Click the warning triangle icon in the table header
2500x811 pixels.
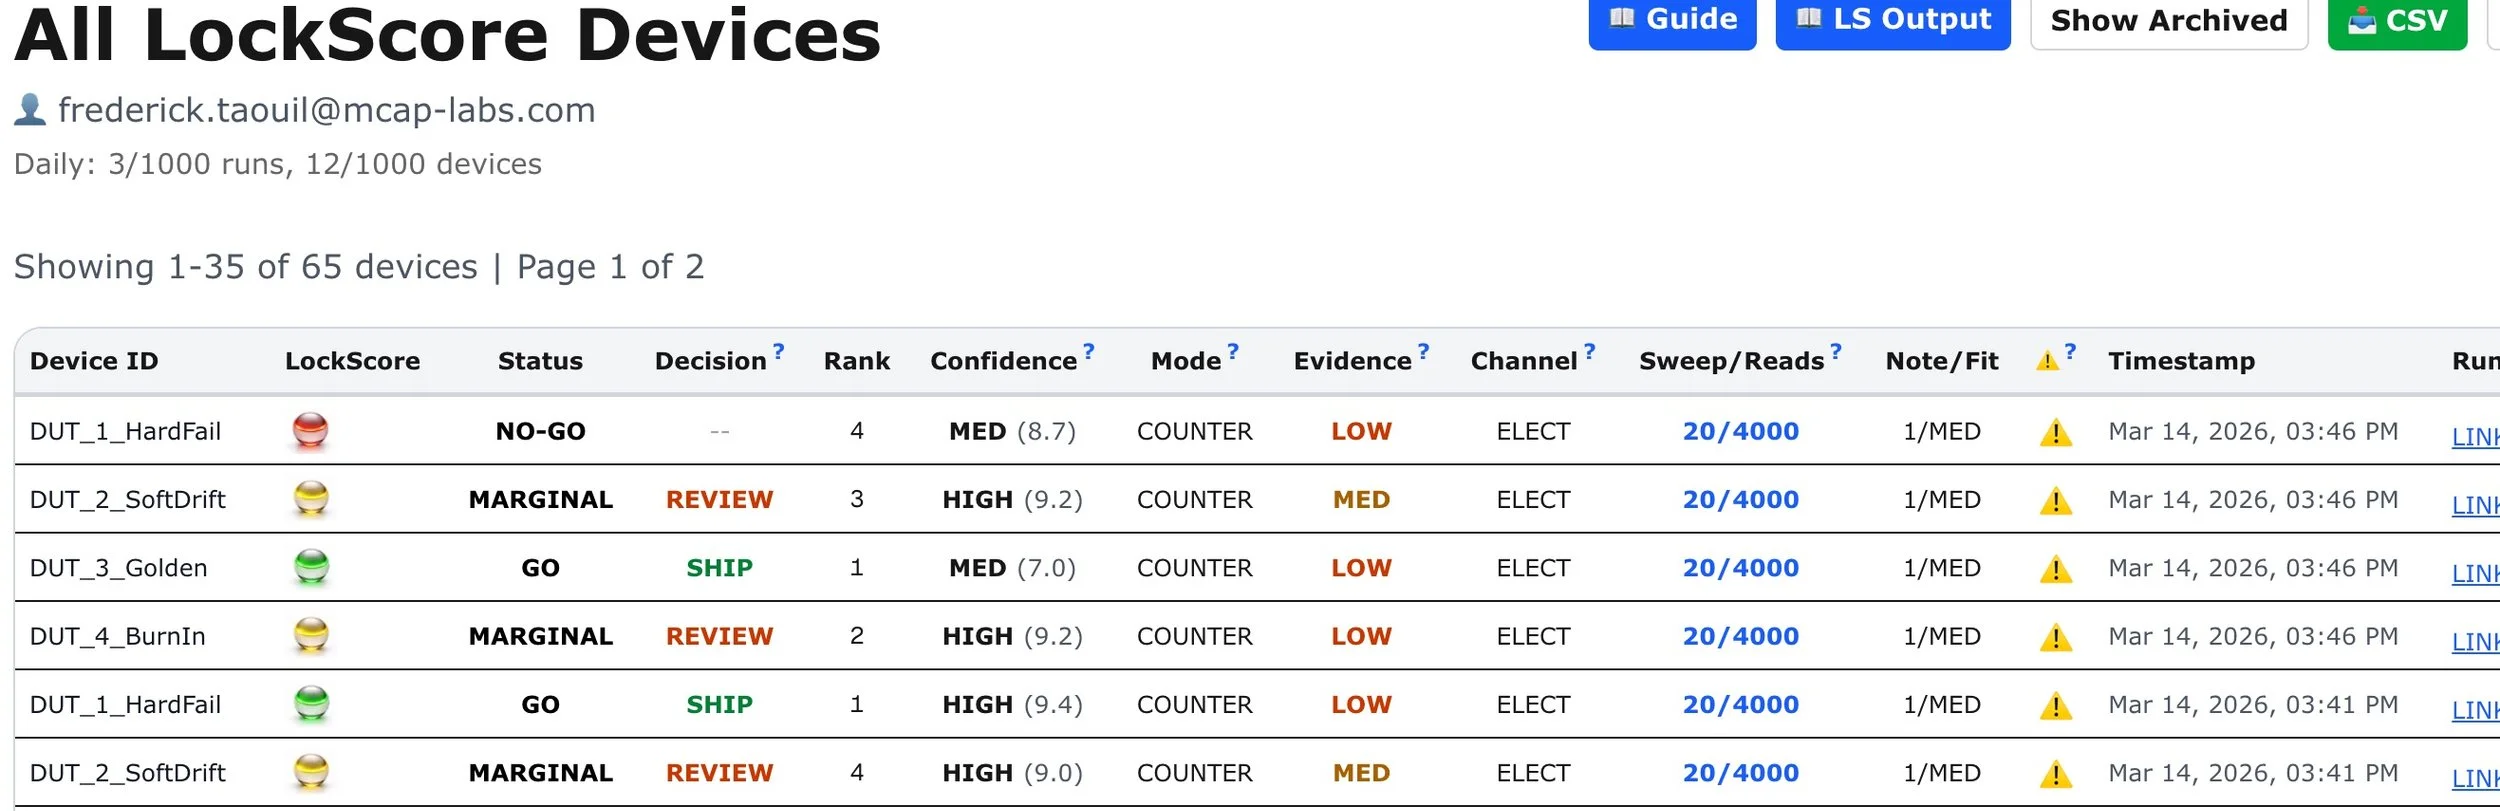tap(2047, 361)
